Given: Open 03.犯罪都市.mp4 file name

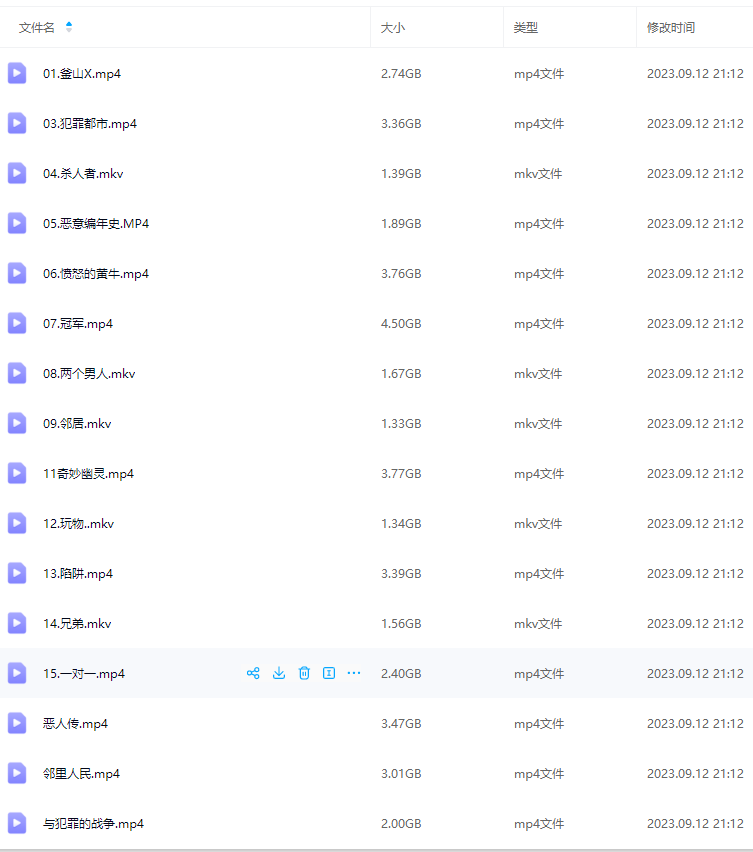Looking at the screenshot, I should (90, 124).
